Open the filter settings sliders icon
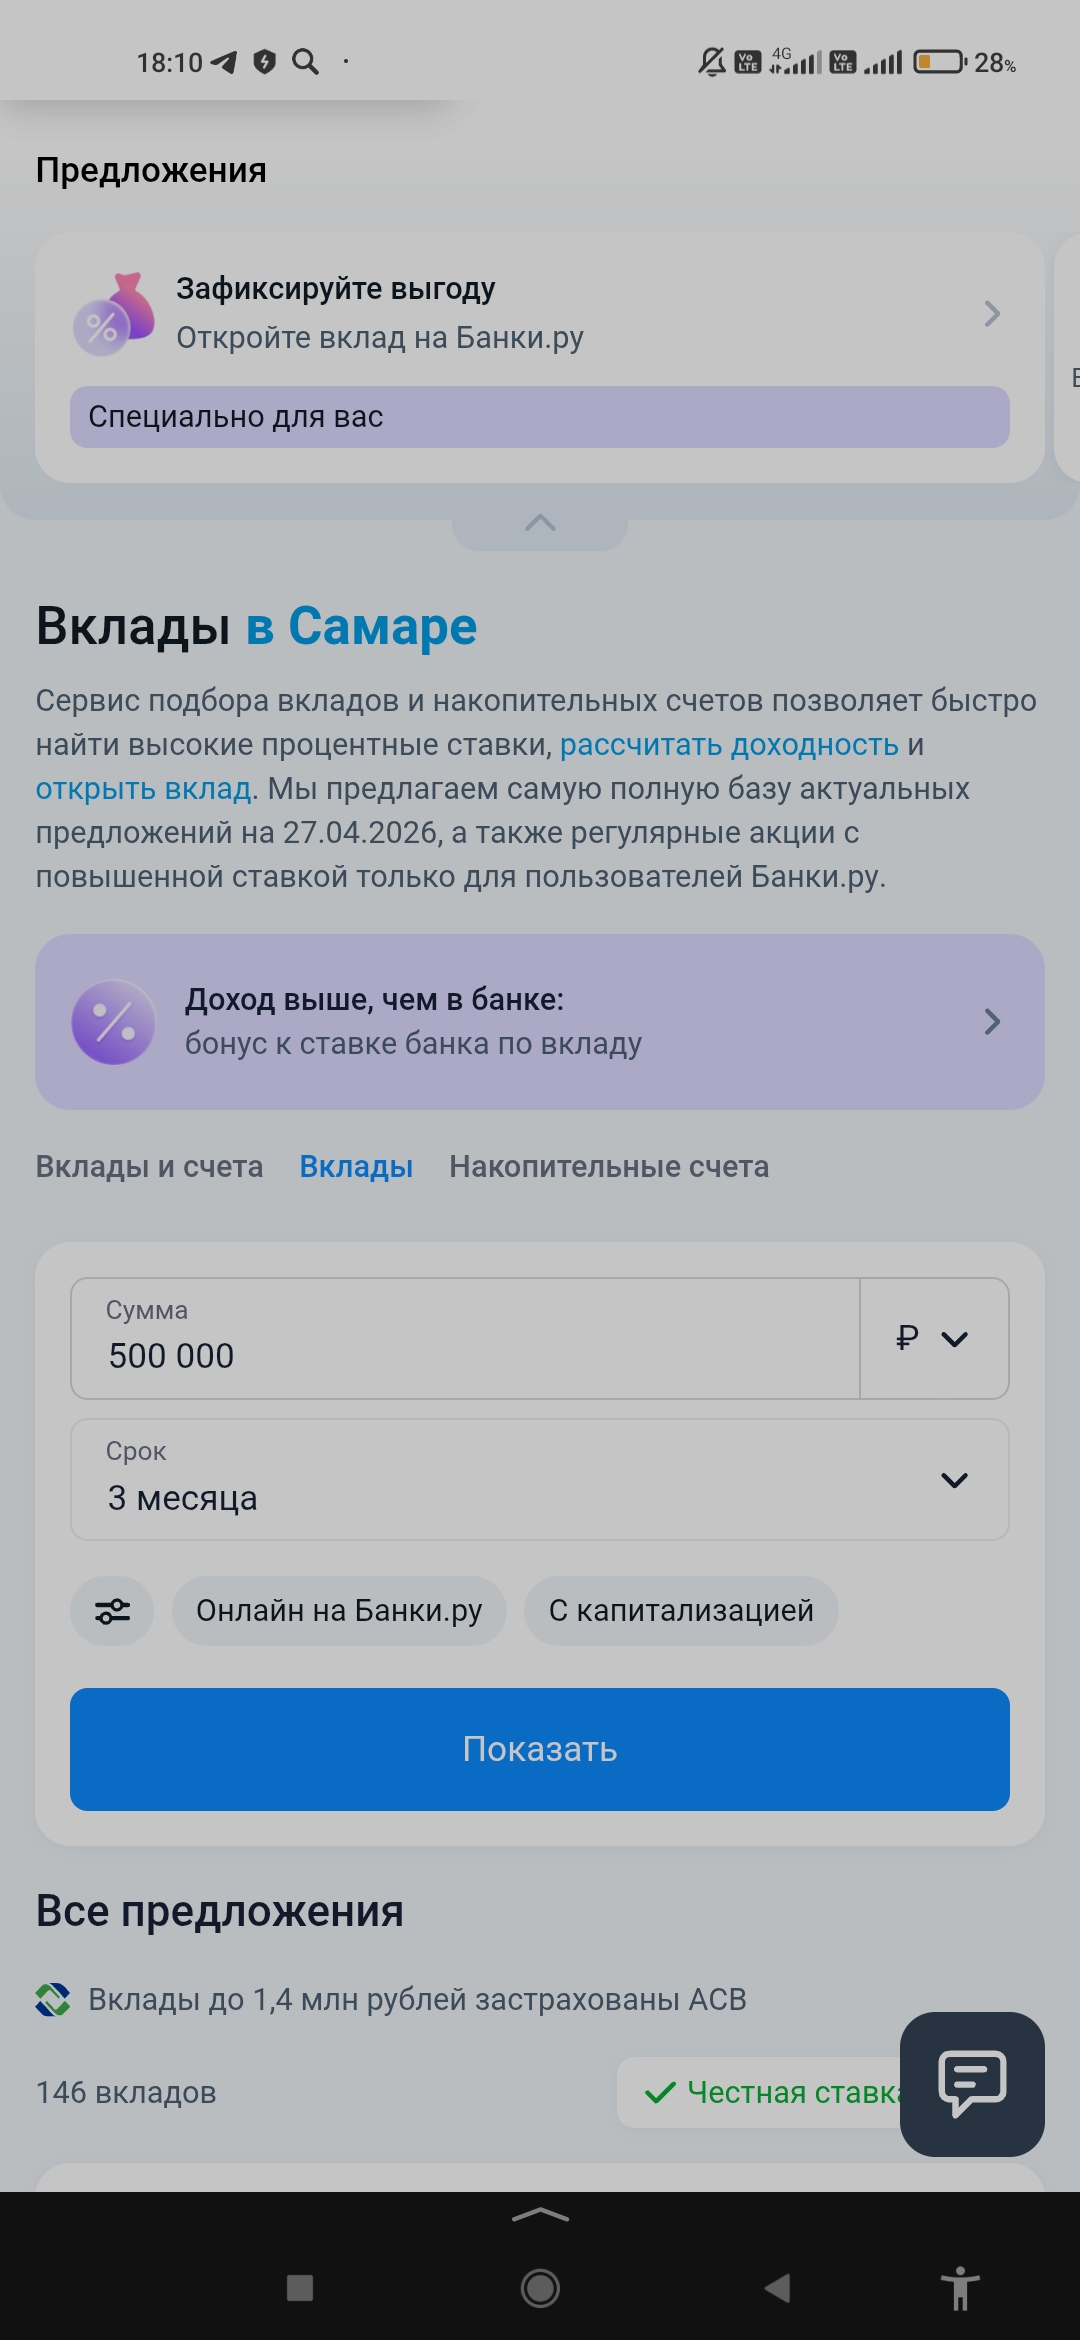The width and height of the screenshot is (1080, 2340). click(x=112, y=1611)
